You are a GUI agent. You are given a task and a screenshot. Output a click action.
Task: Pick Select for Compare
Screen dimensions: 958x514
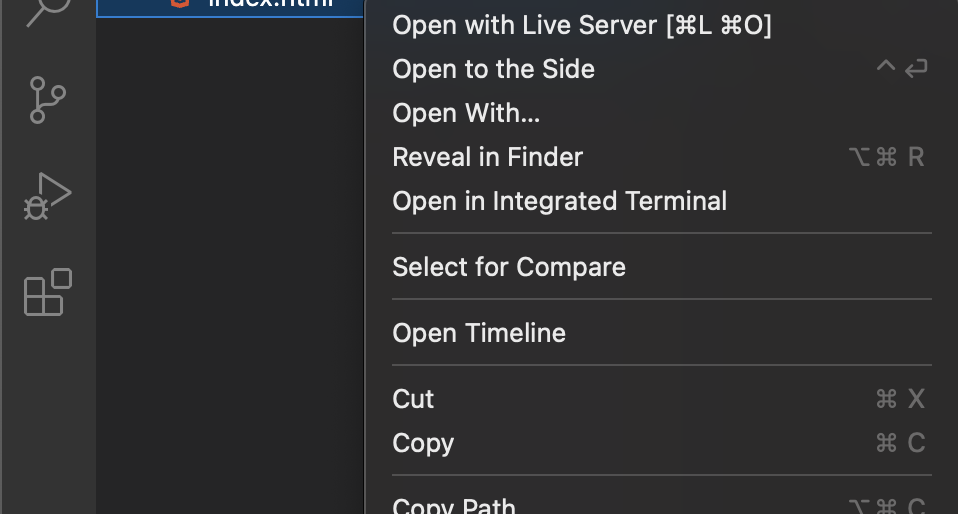508,267
